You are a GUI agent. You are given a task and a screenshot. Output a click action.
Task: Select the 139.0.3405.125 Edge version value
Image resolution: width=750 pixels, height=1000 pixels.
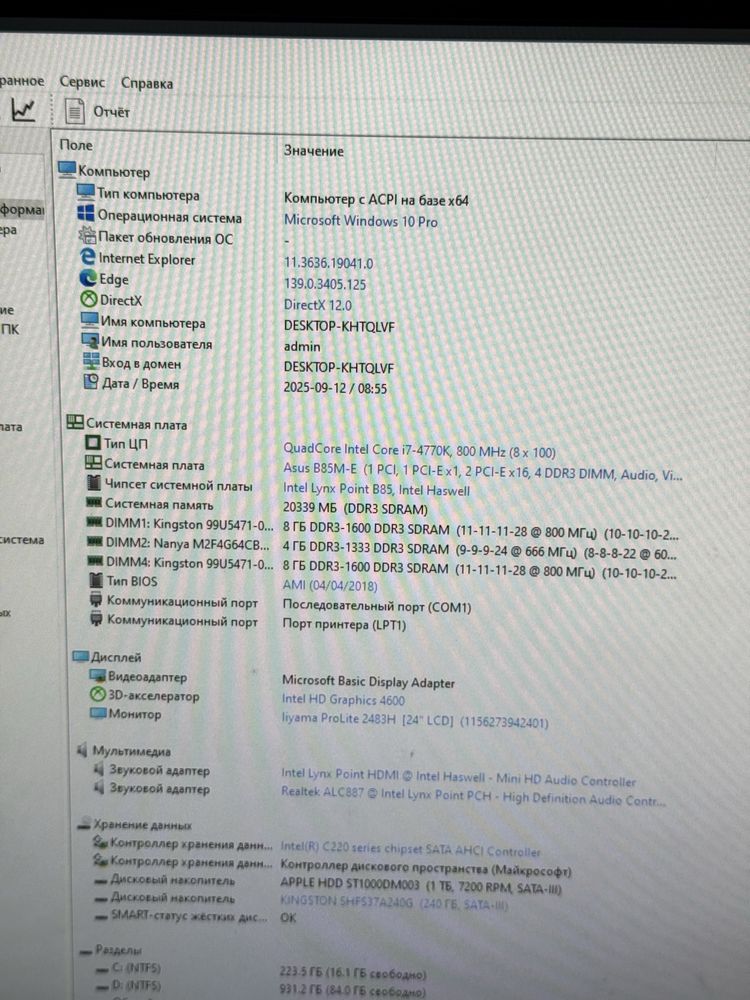click(325, 284)
